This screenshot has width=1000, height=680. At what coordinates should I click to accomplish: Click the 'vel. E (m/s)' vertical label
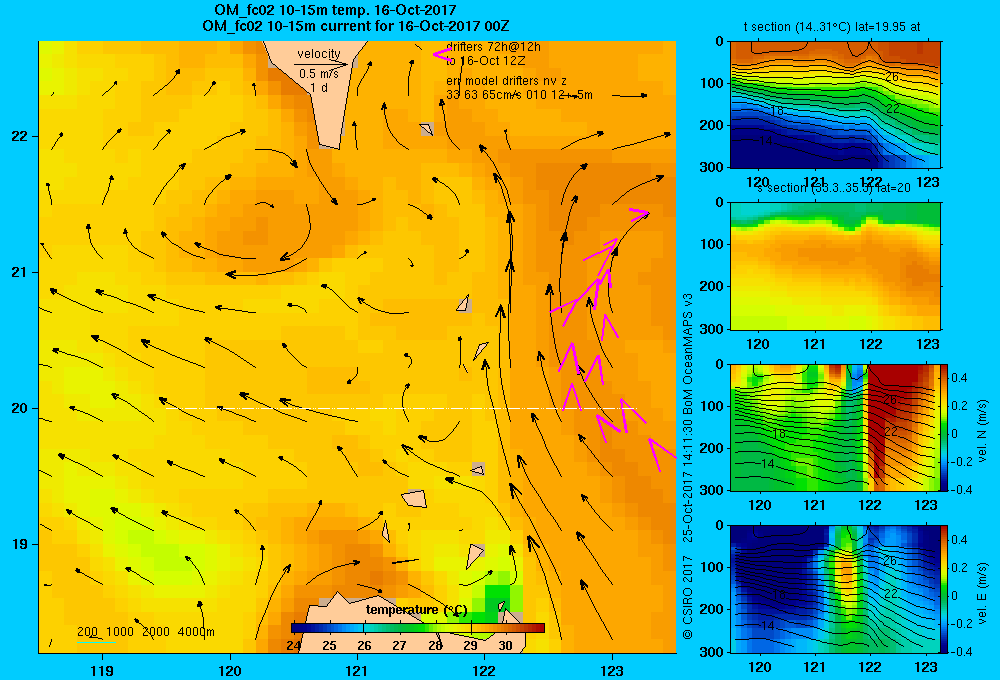983,592
